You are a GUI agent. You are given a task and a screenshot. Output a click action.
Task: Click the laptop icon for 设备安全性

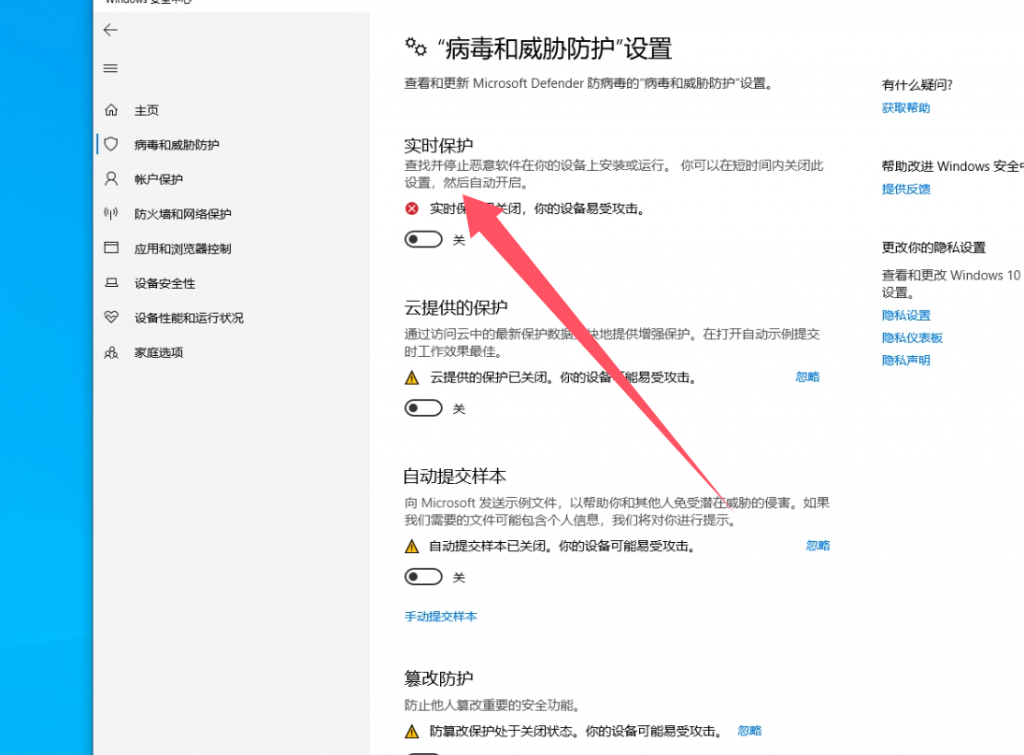click(111, 283)
